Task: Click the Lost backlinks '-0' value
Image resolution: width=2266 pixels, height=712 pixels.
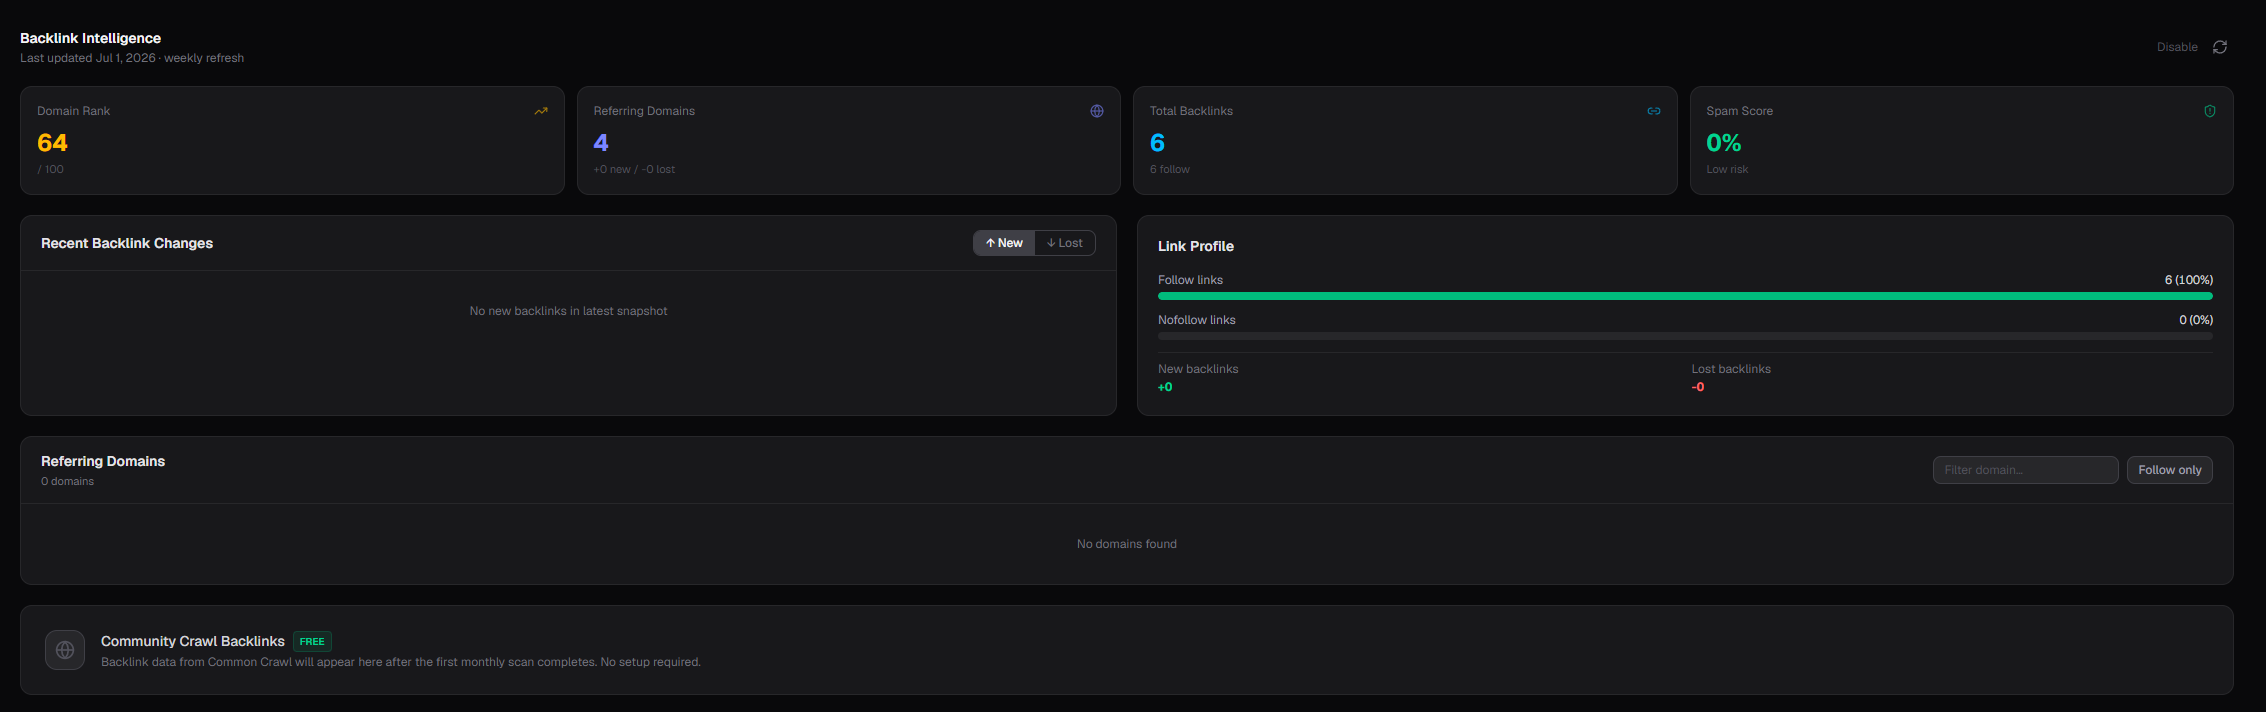Action: pyautogui.click(x=1698, y=387)
